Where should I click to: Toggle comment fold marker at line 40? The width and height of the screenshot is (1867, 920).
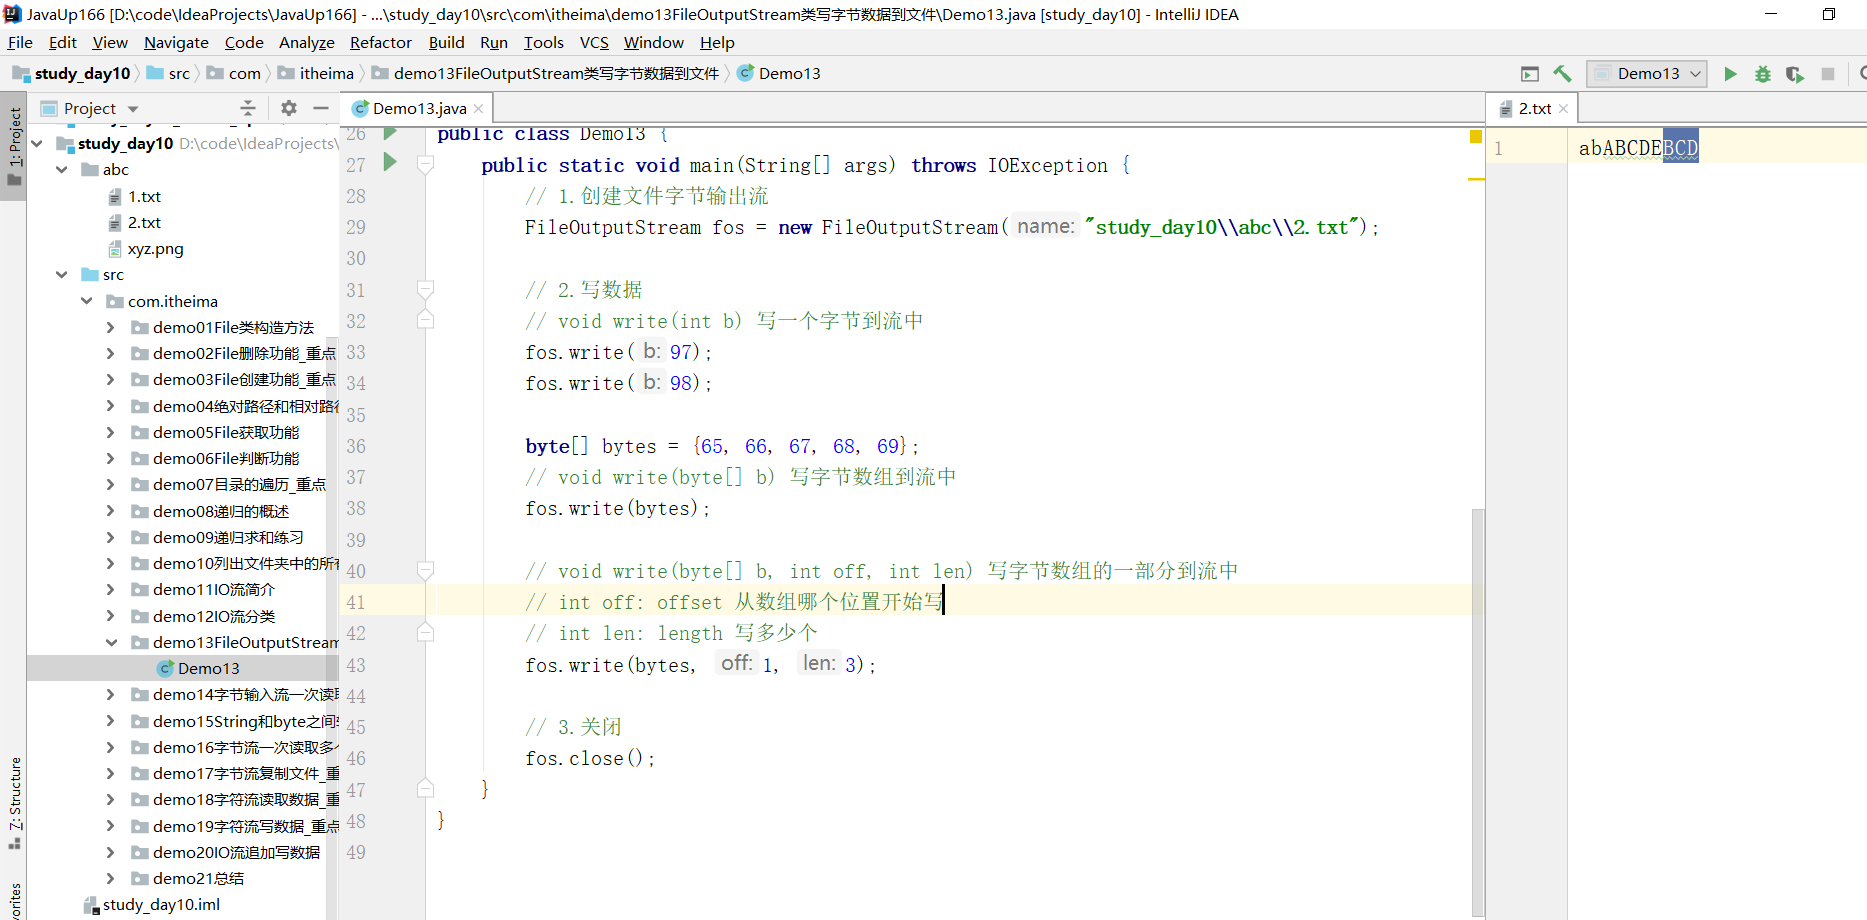pos(425,571)
